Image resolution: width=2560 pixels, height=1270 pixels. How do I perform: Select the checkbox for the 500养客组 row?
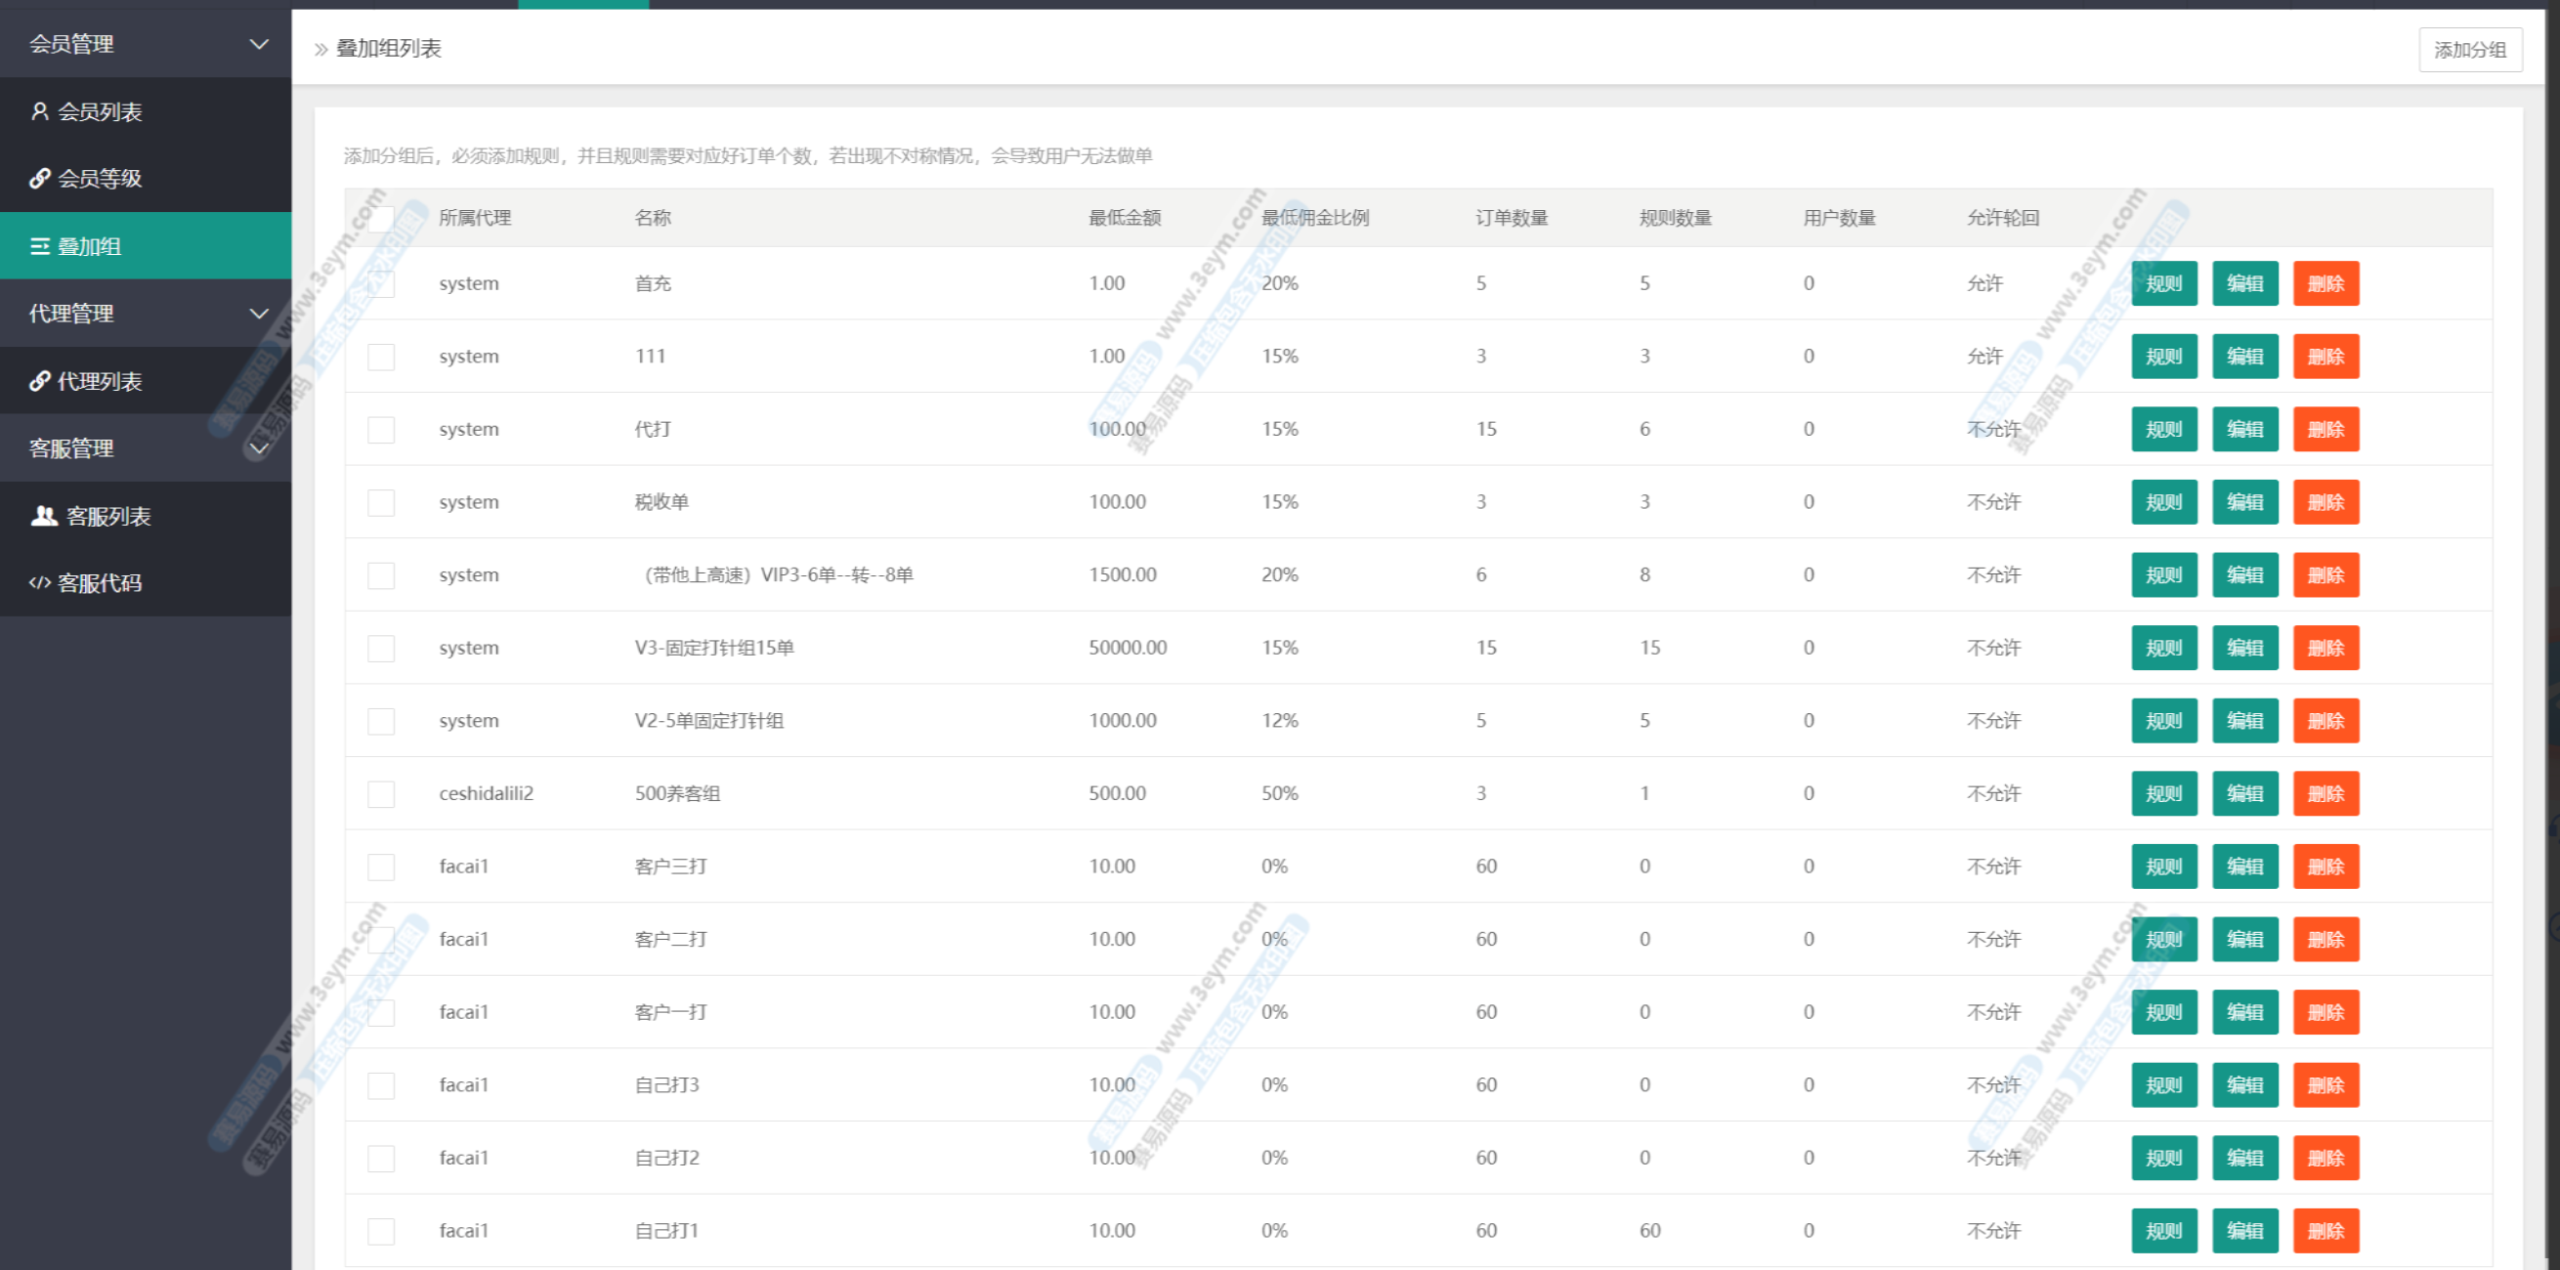pos(381,794)
